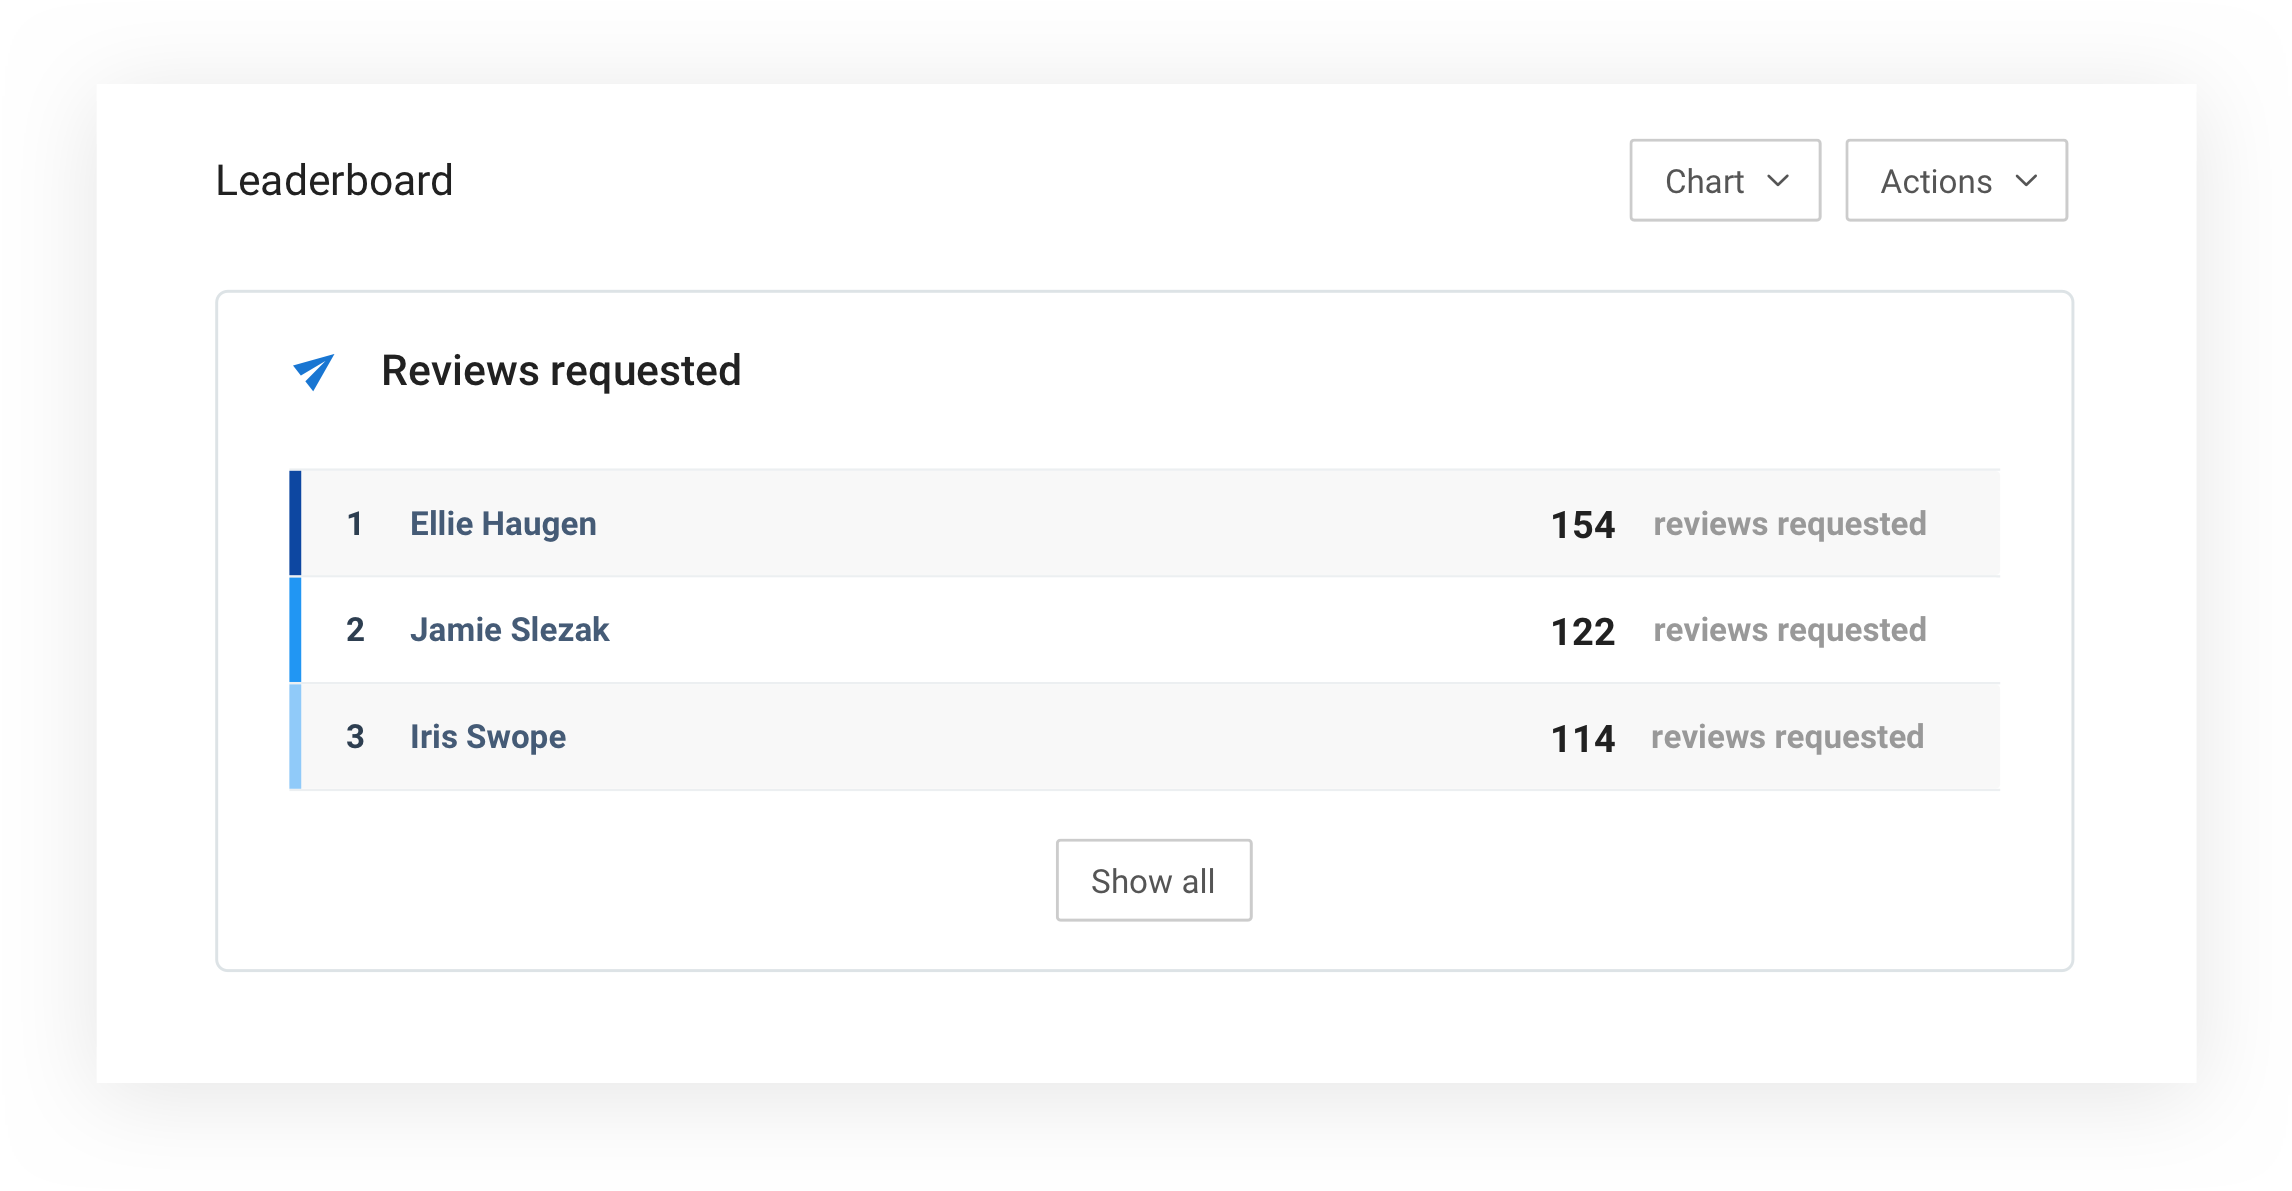Click the paper plane Reviews requested icon
This screenshot has height=1191, width=2292.
tap(314, 372)
